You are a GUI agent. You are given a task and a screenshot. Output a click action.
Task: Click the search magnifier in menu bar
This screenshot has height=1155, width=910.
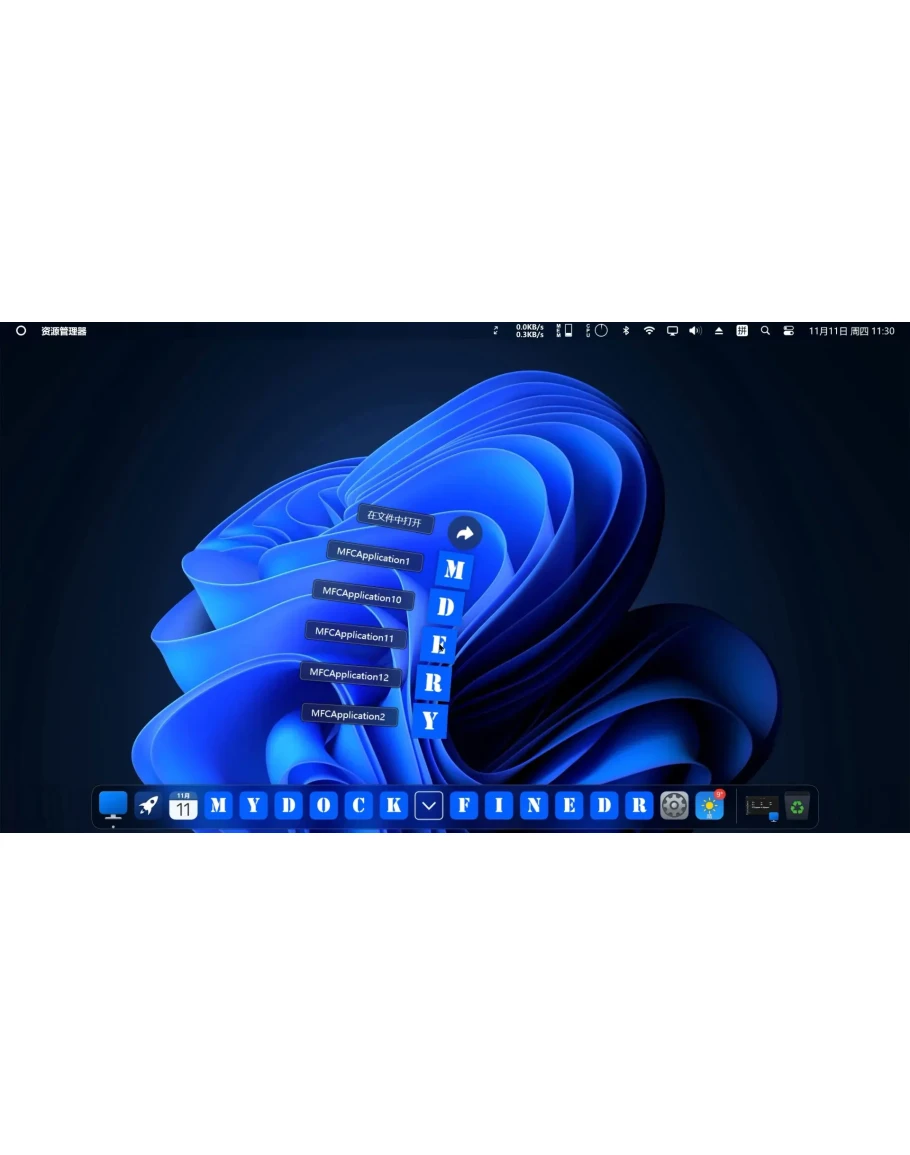tap(765, 331)
